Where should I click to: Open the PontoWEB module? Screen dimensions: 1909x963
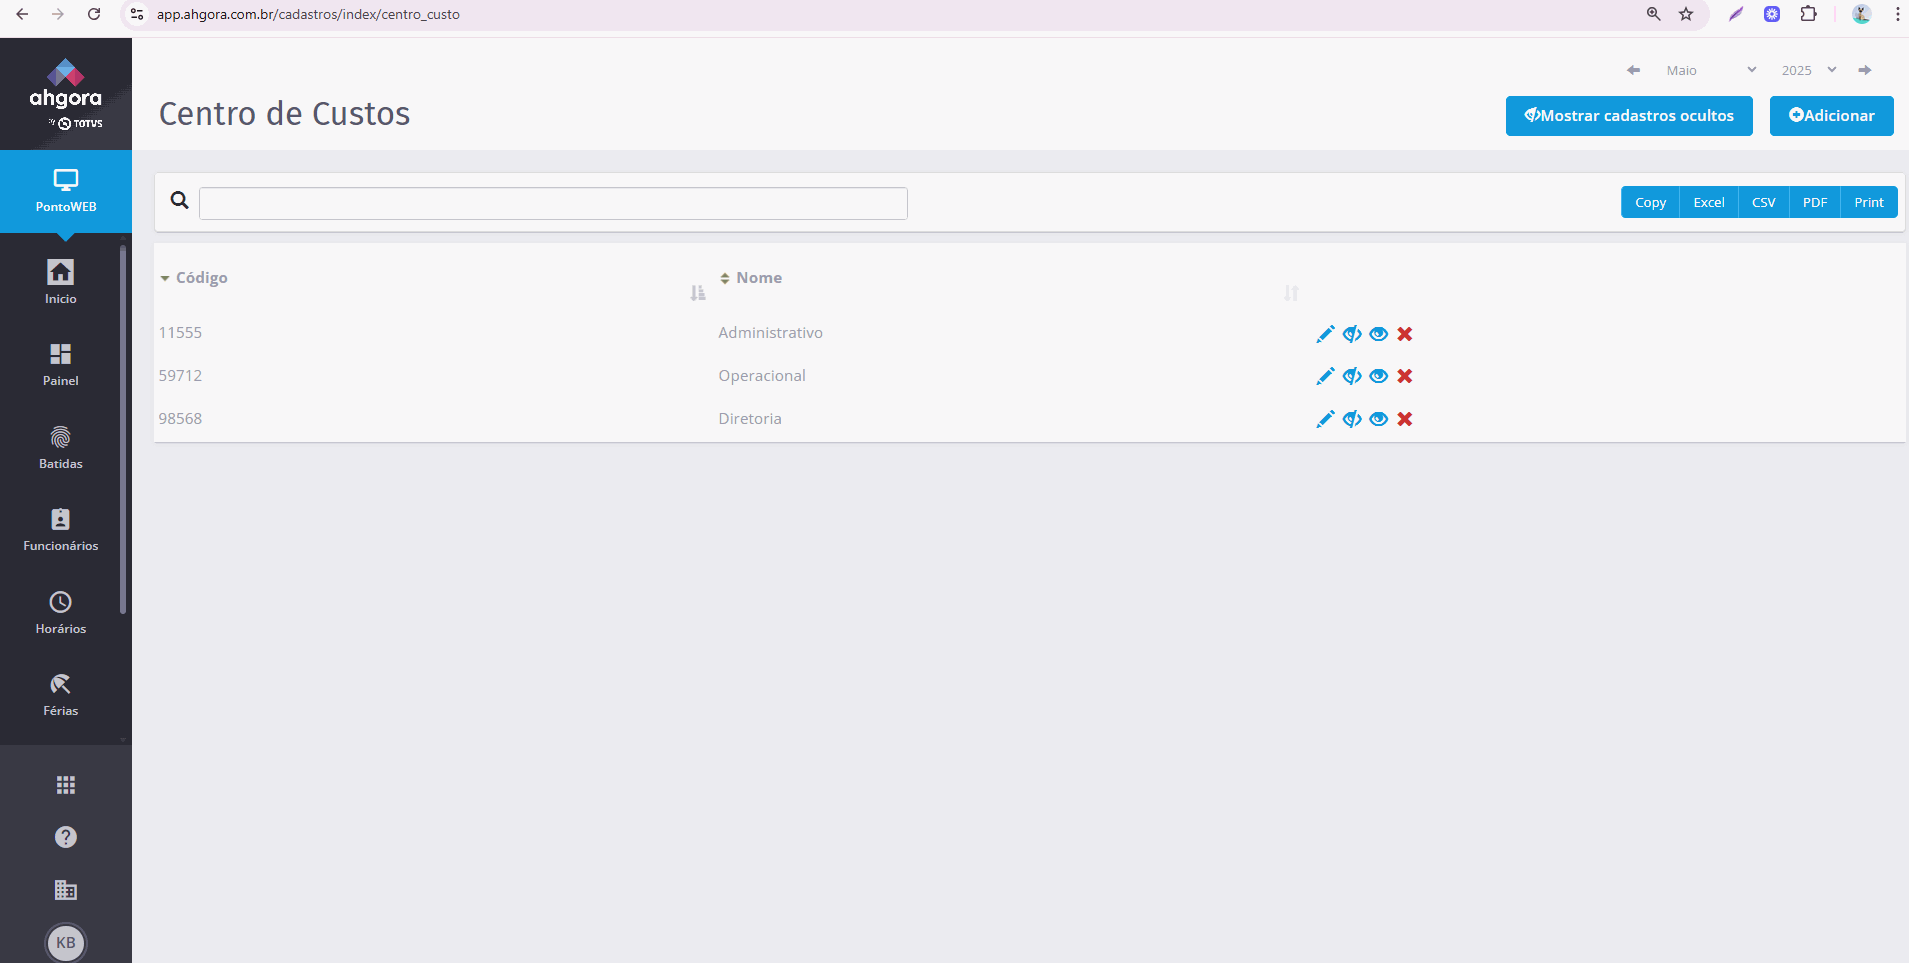66,191
